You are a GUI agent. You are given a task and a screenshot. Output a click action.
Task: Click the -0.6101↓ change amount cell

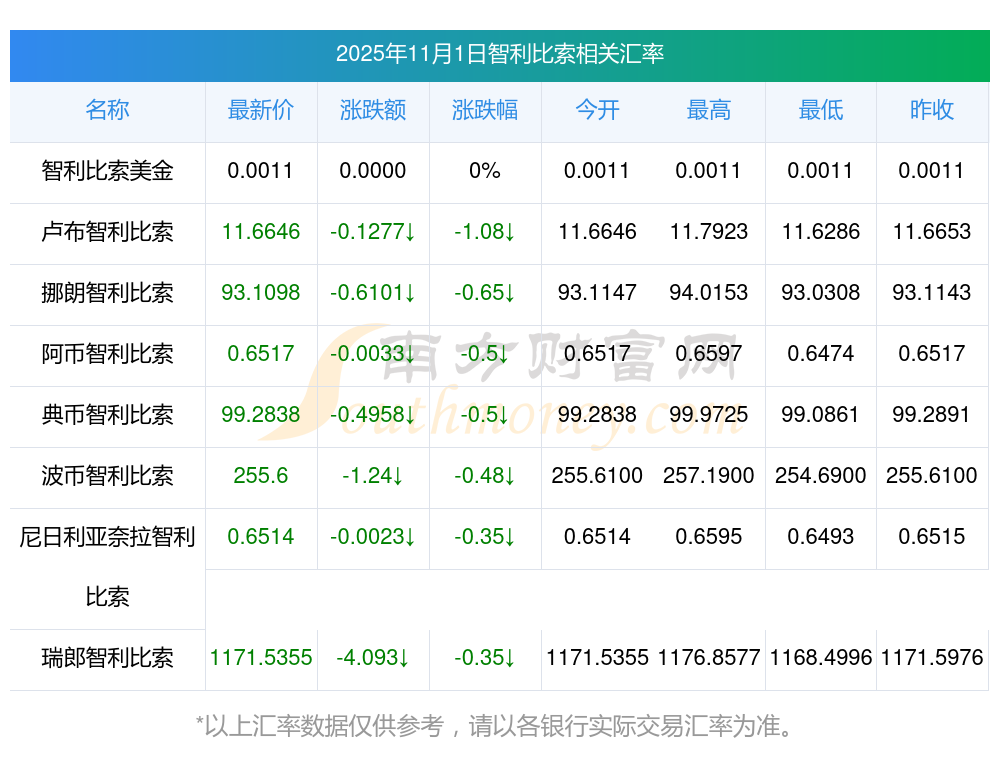tap(373, 293)
